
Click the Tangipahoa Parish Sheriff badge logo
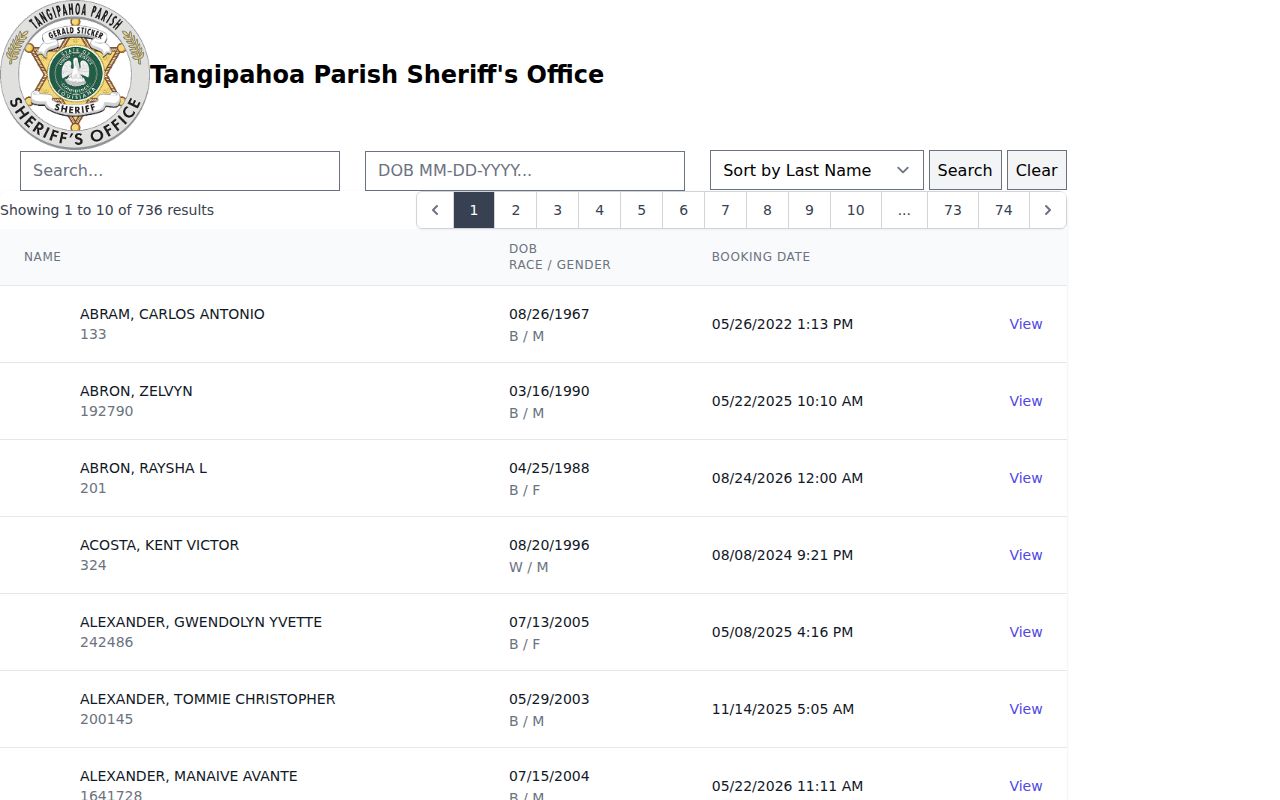[x=75, y=75]
